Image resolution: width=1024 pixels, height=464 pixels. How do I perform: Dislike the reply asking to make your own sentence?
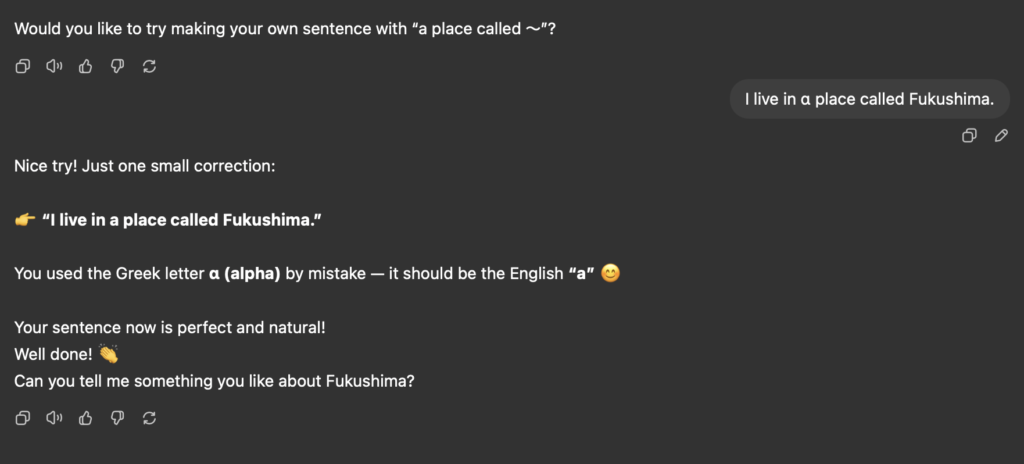pyautogui.click(x=118, y=66)
